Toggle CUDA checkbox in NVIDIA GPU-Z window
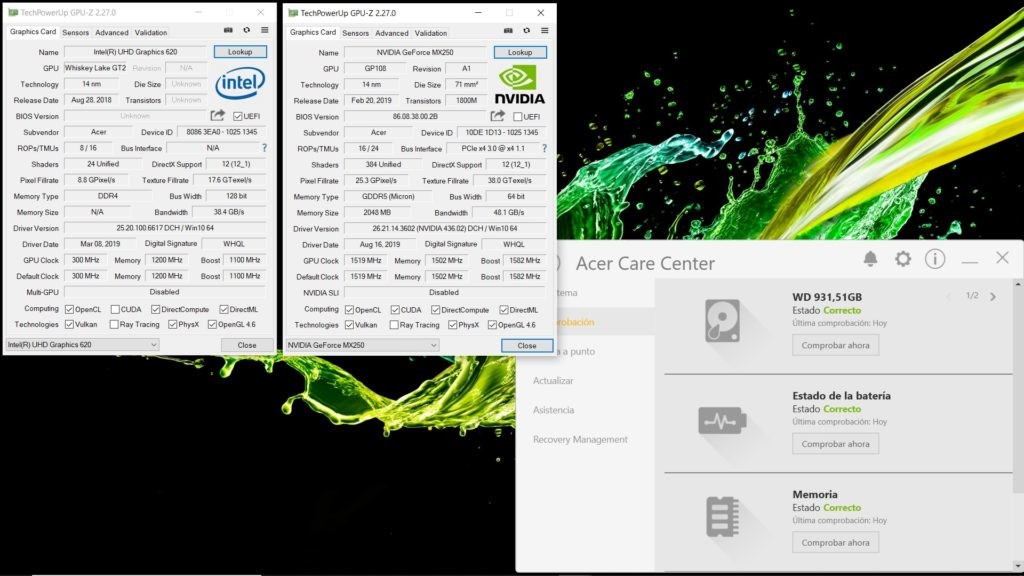The image size is (1024, 576). coord(395,310)
